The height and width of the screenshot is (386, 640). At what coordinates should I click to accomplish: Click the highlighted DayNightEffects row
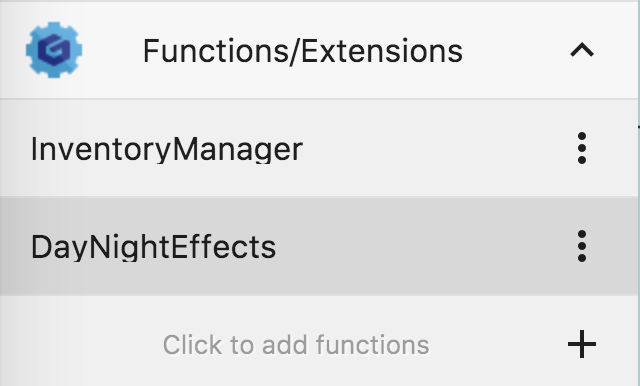pos(318,246)
